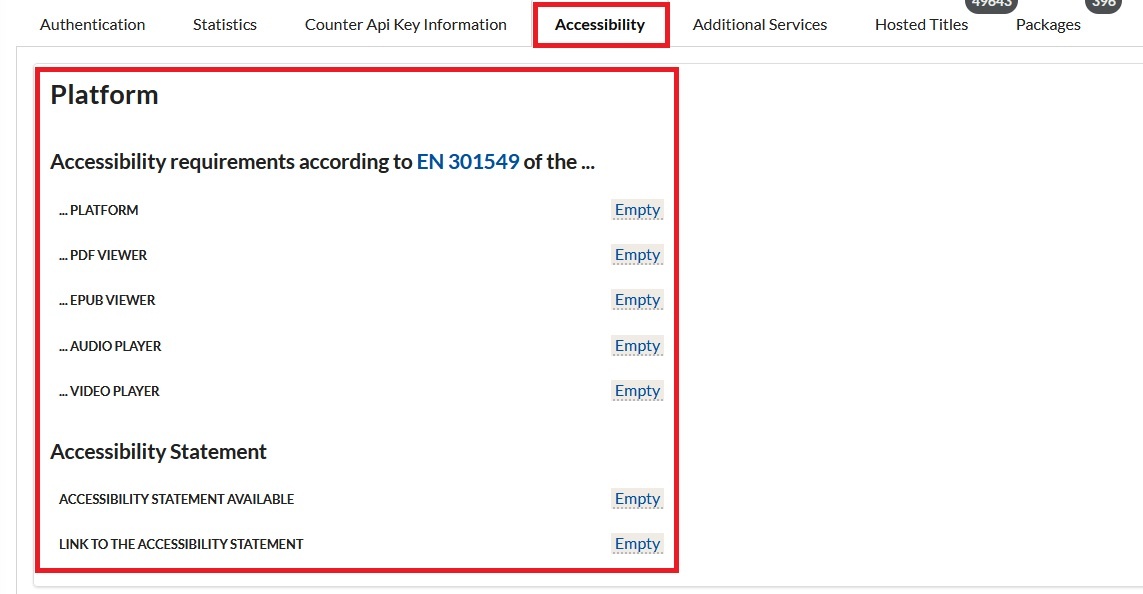This screenshot has width=1143, height=594.
Task: Open Counter Api Key Information tab
Action: tap(405, 25)
